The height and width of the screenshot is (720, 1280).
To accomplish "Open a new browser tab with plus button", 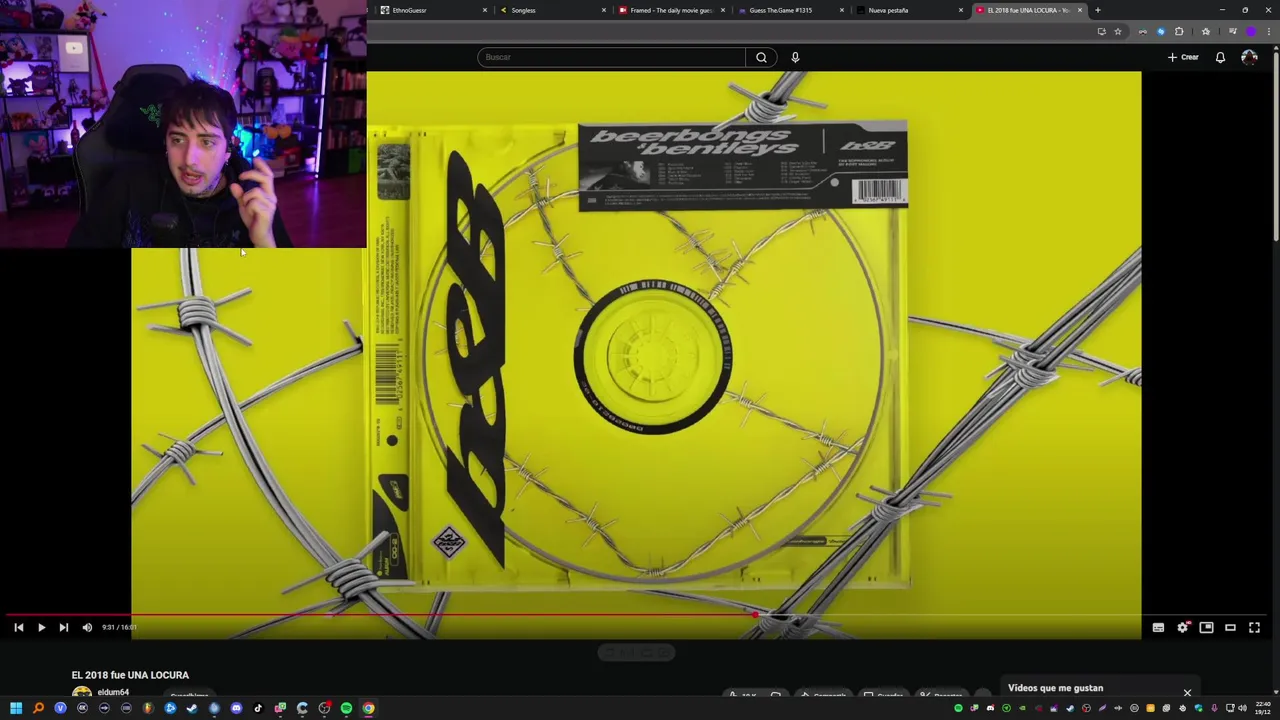I will (x=1098, y=10).
